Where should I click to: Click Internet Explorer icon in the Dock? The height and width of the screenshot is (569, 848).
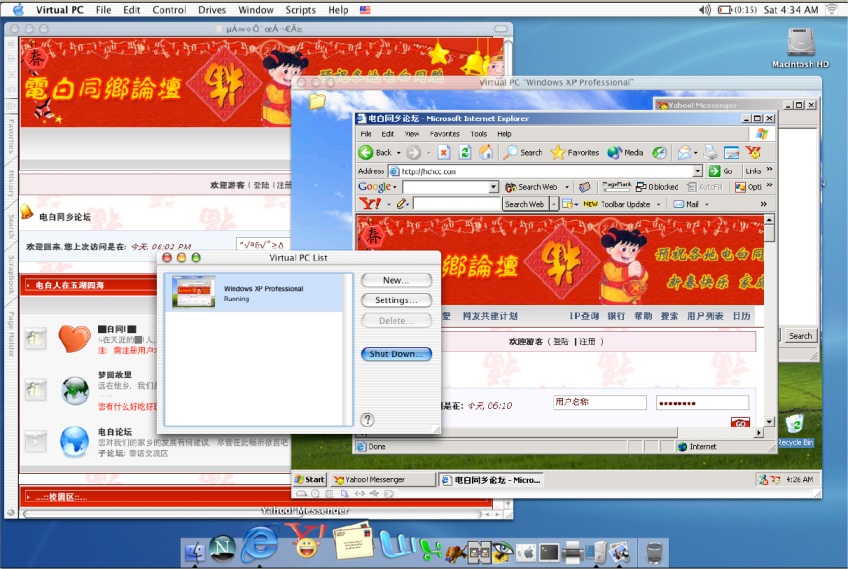[259, 545]
